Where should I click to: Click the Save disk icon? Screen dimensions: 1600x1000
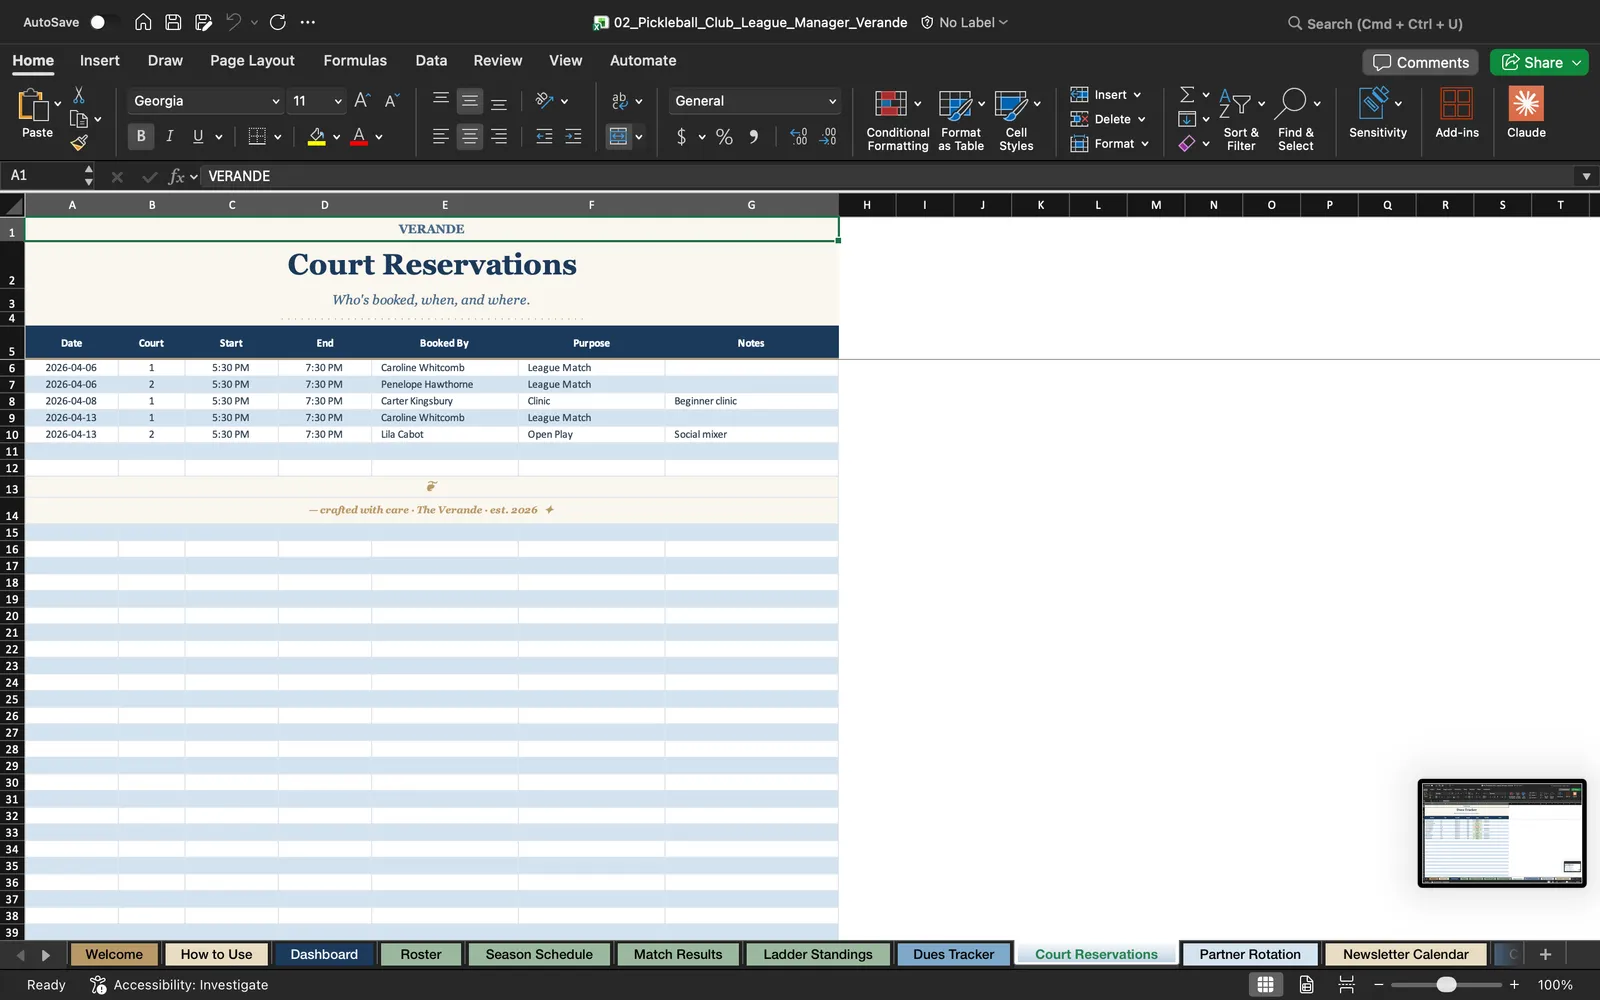click(x=173, y=22)
